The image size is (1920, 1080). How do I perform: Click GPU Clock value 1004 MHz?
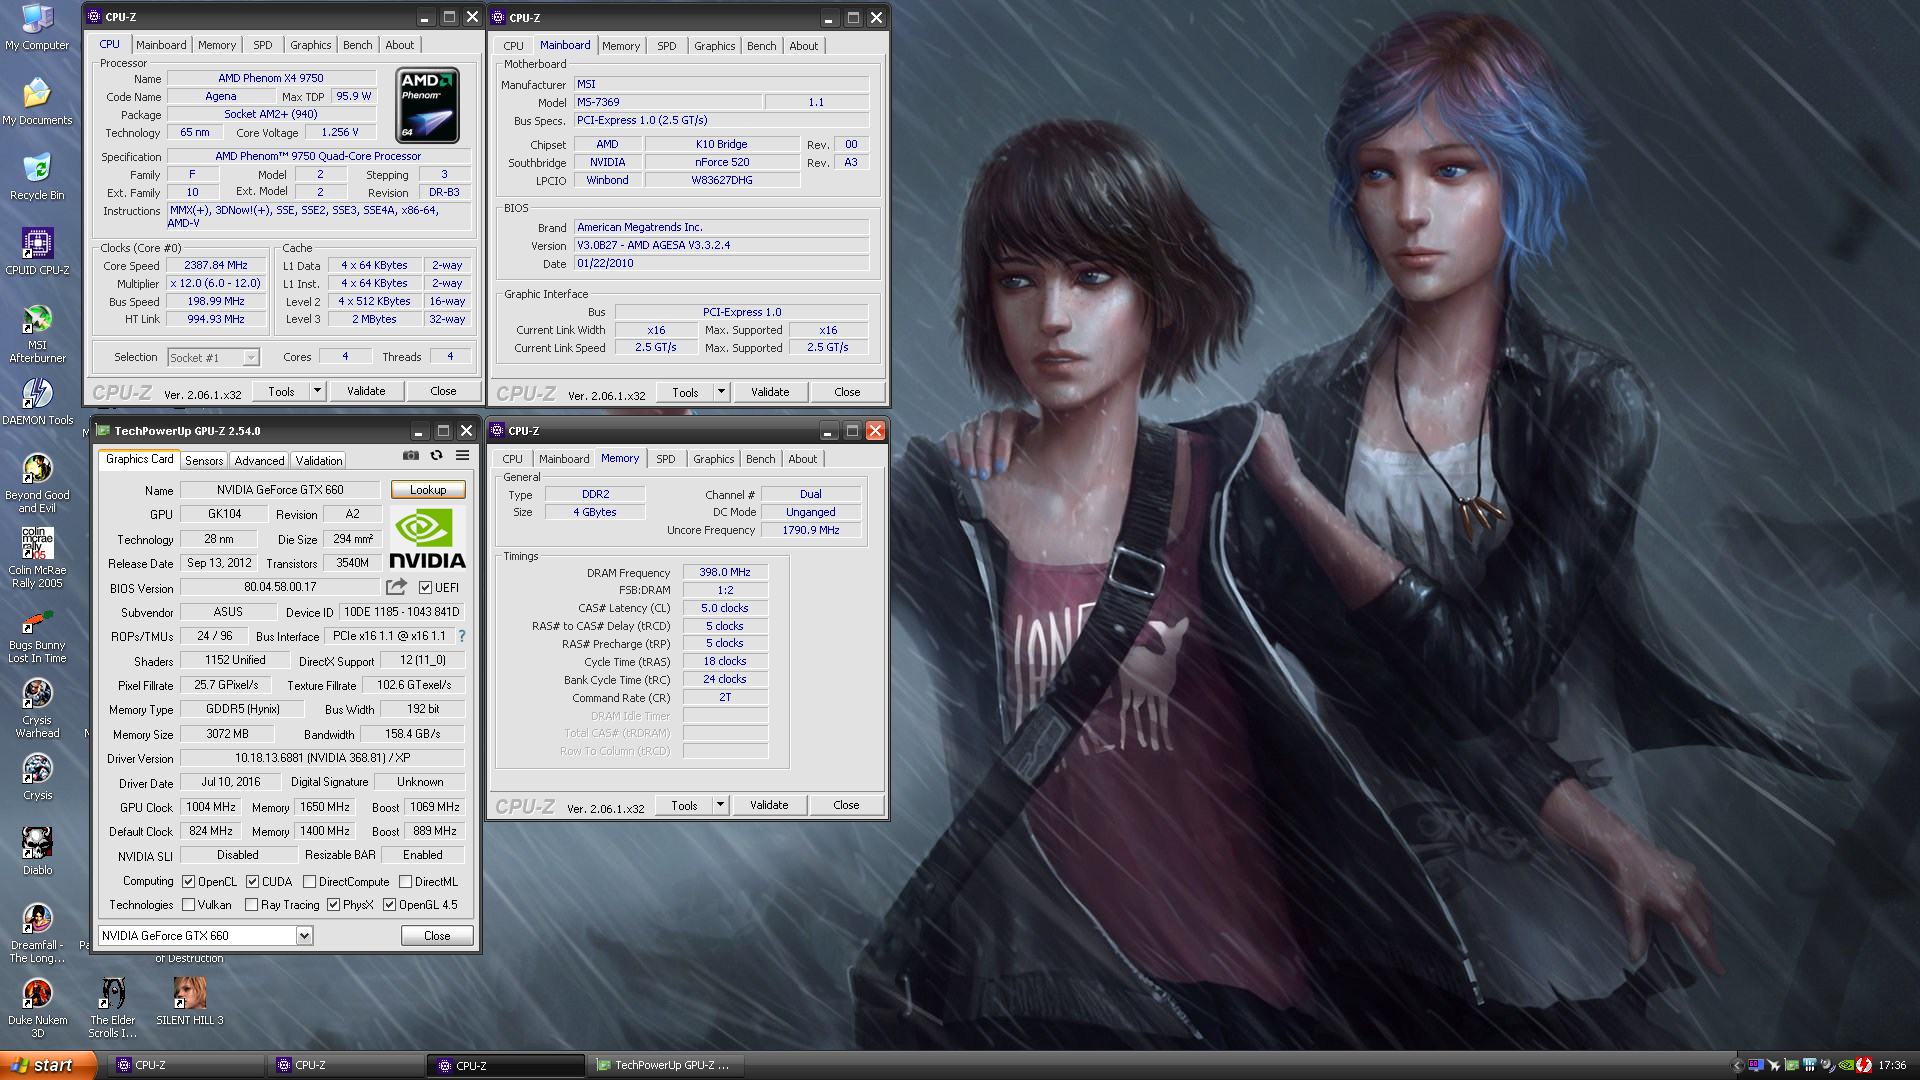(x=211, y=807)
